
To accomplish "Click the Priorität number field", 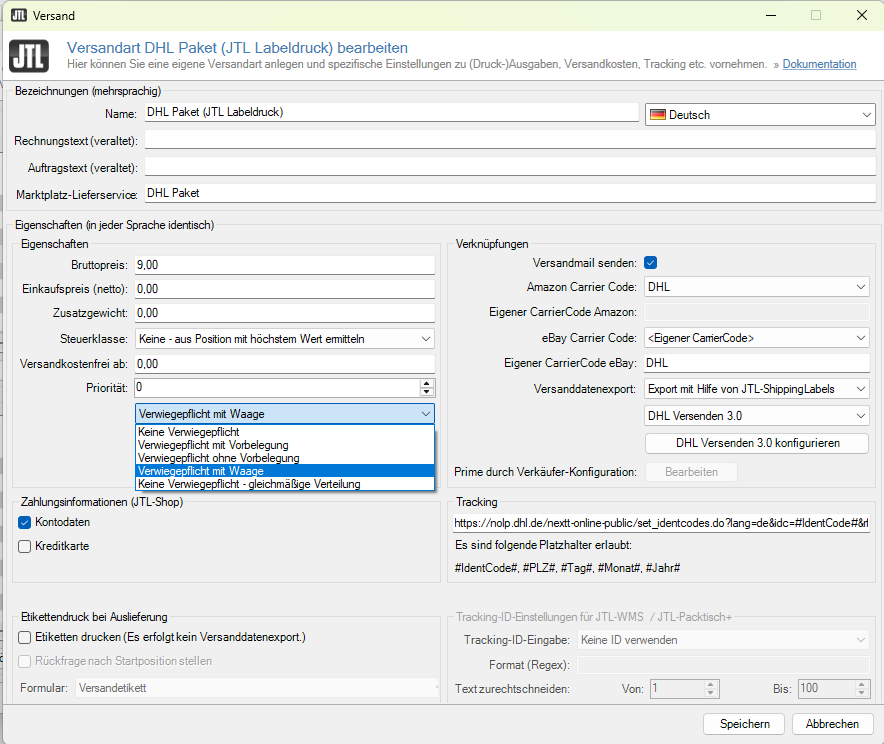I will pyautogui.click(x=277, y=388).
